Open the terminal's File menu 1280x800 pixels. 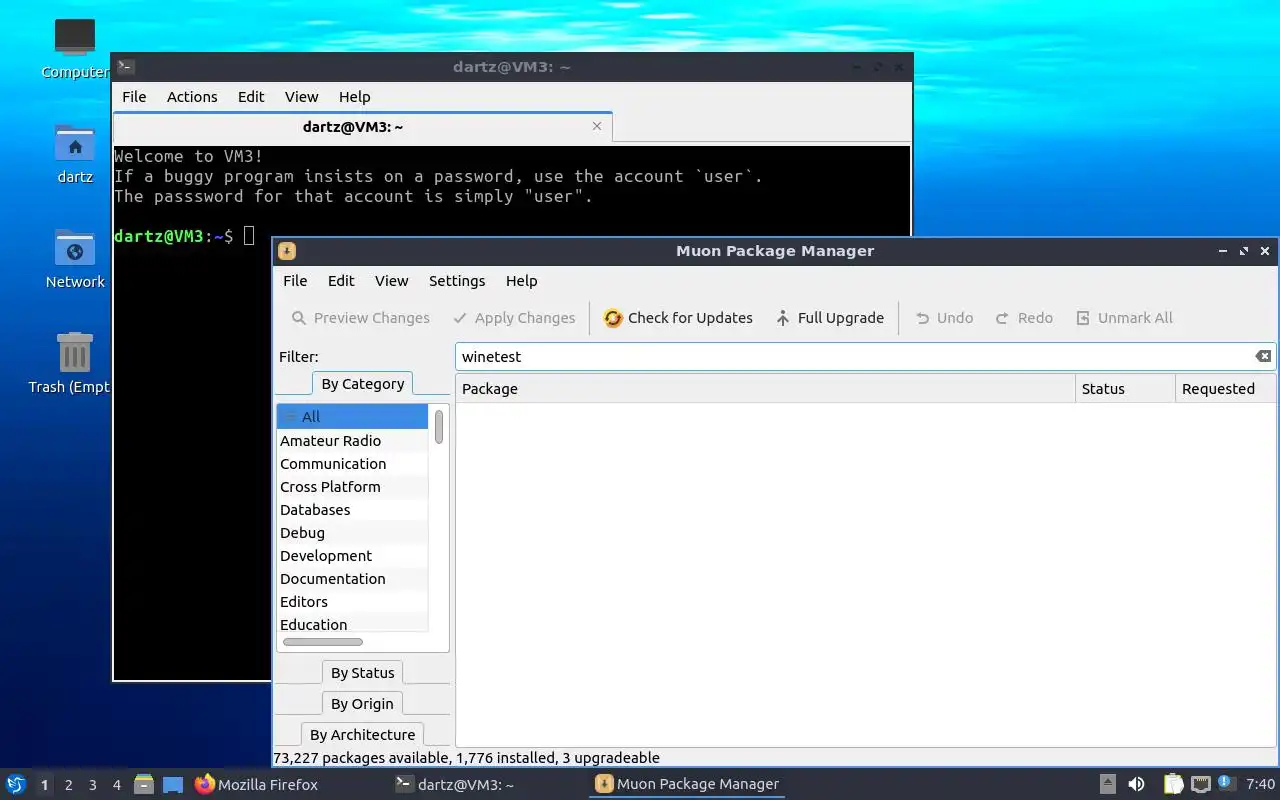click(134, 97)
